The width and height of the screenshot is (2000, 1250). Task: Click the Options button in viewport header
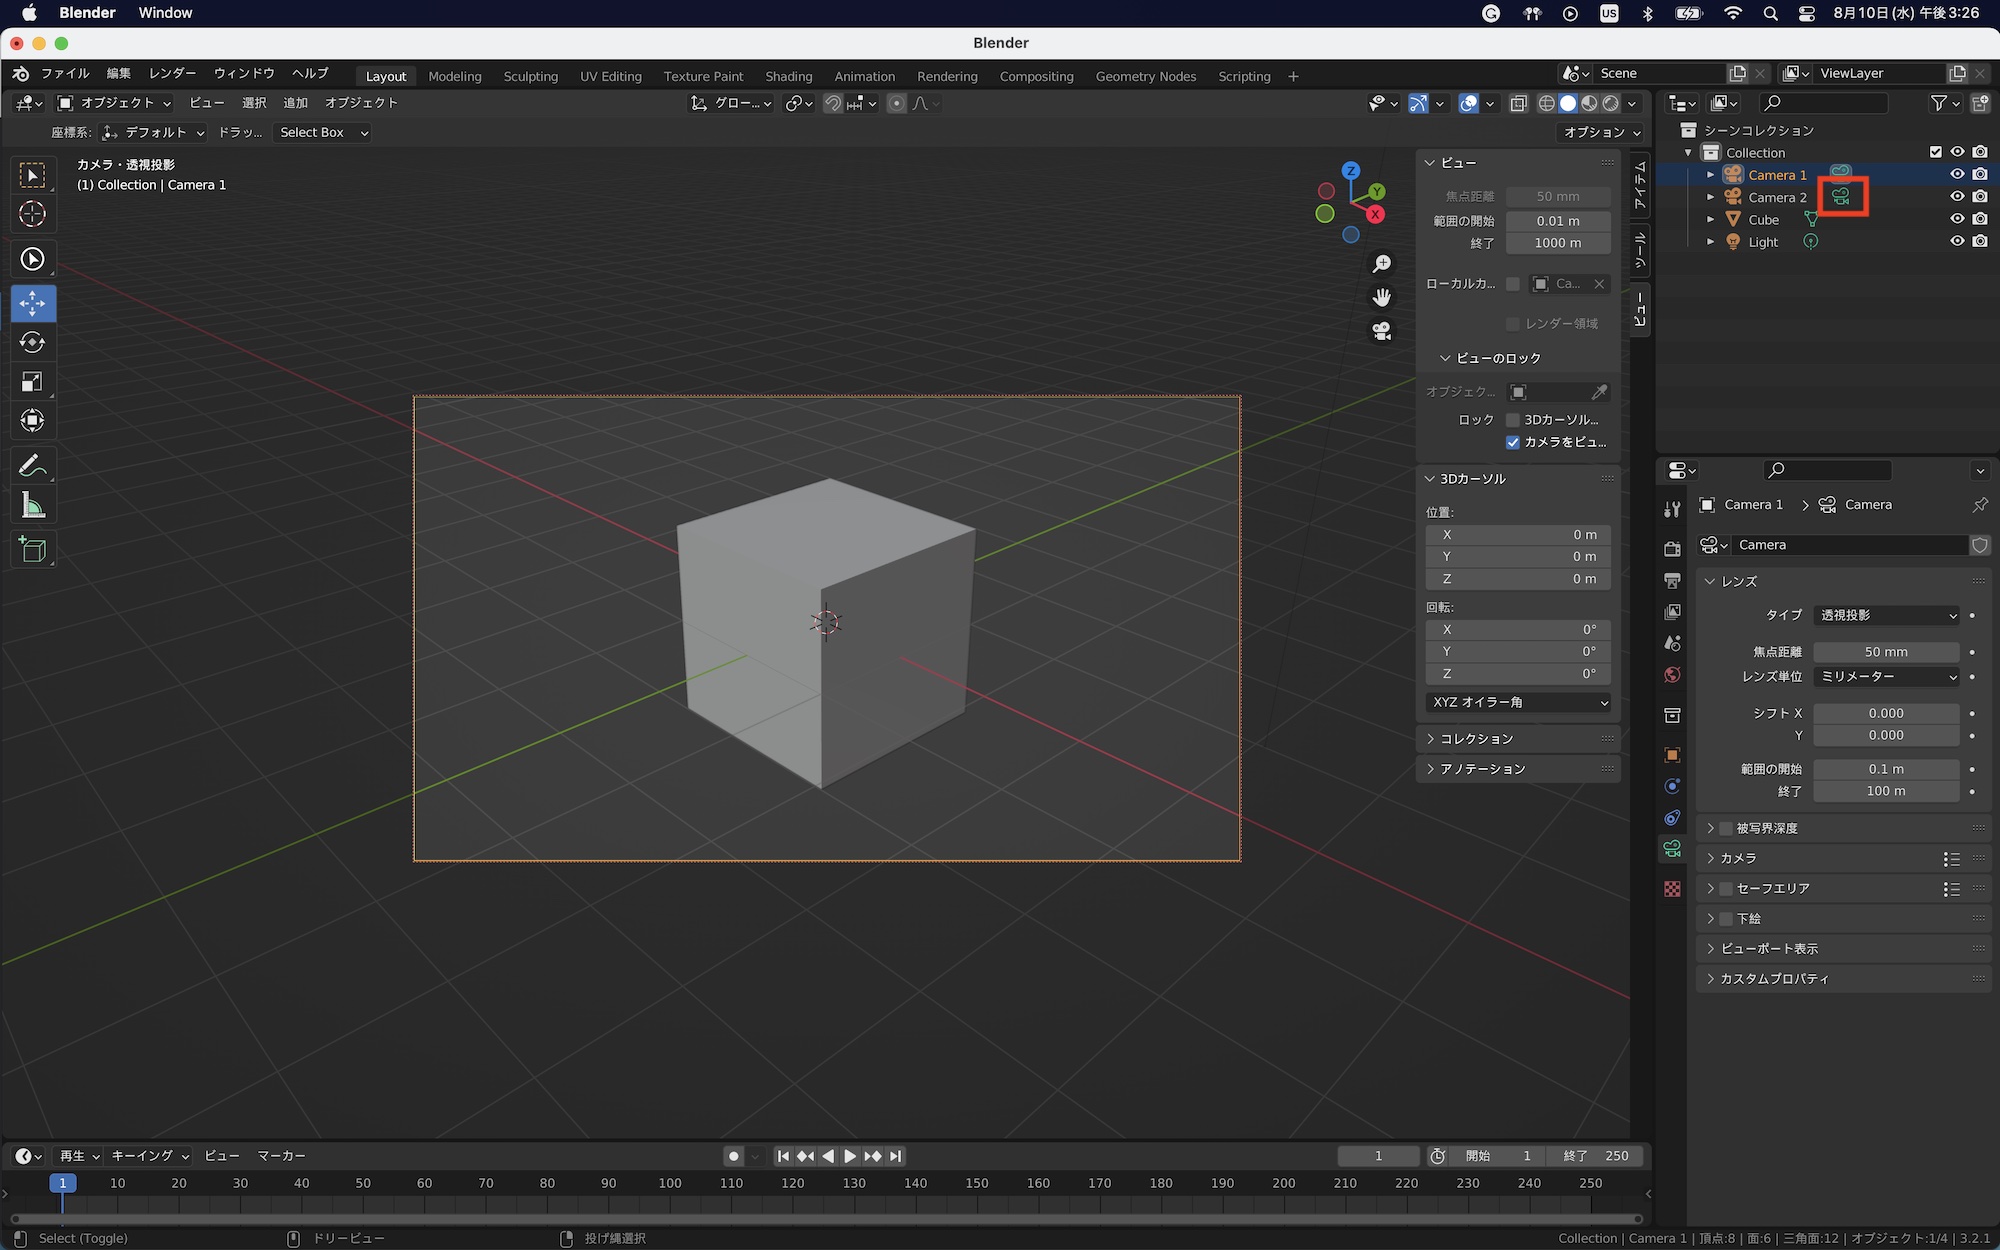(1602, 132)
